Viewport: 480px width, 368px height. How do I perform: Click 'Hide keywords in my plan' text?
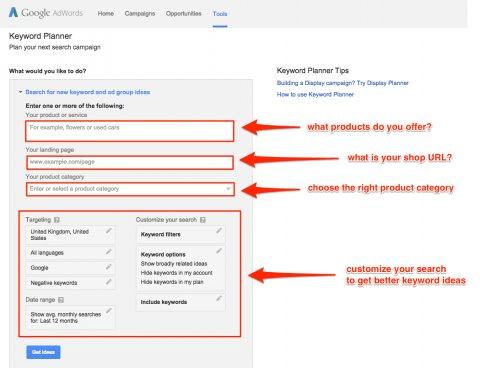(172, 282)
